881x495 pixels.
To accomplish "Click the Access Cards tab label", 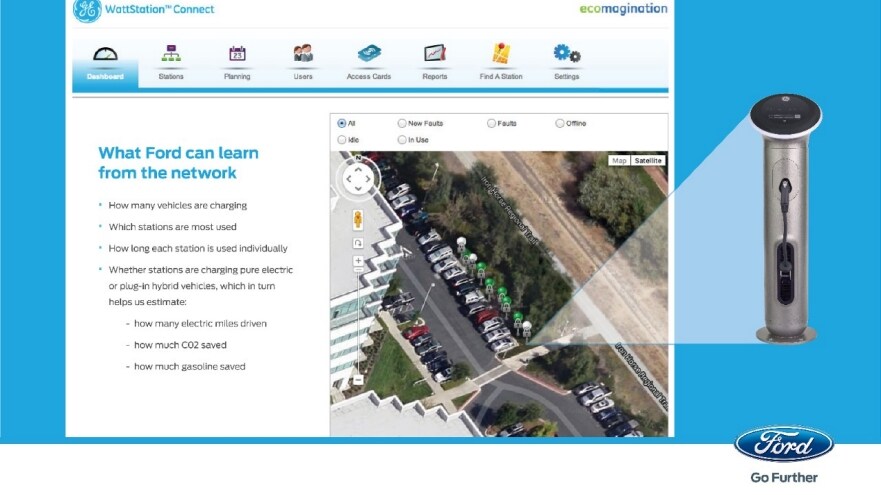I will pos(369,76).
